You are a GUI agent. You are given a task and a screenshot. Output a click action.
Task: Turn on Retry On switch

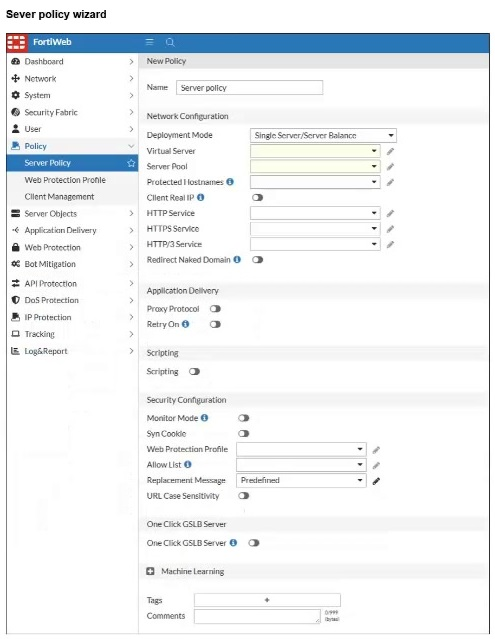[x=216, y=324]
